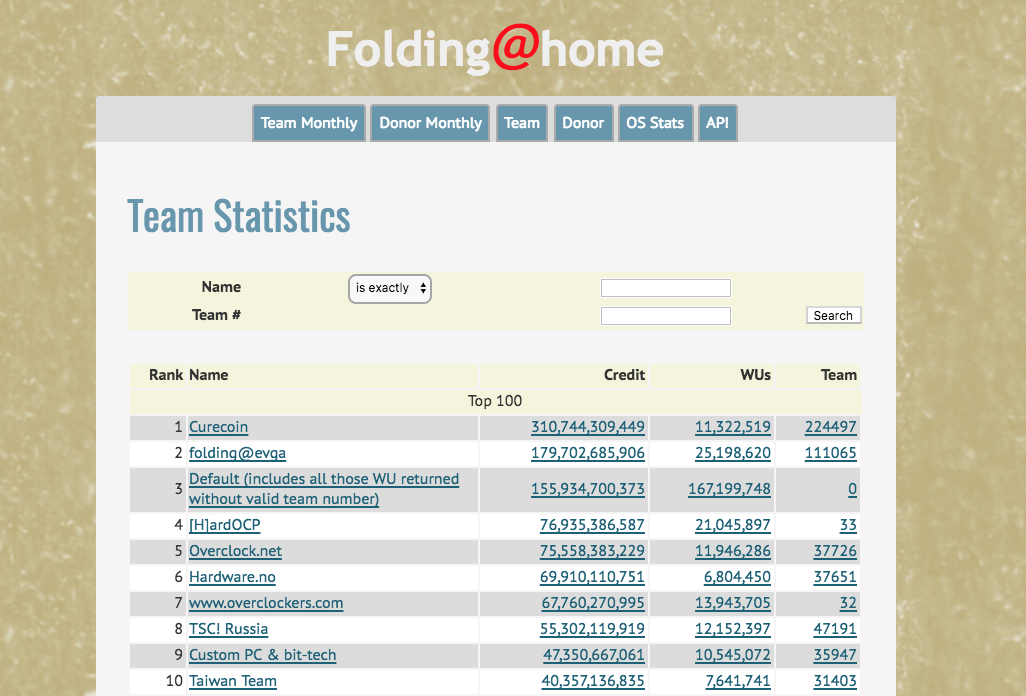The image size is (1026, 696).
Task: Open the Default team name link
Action: click(x=324, y=489)
